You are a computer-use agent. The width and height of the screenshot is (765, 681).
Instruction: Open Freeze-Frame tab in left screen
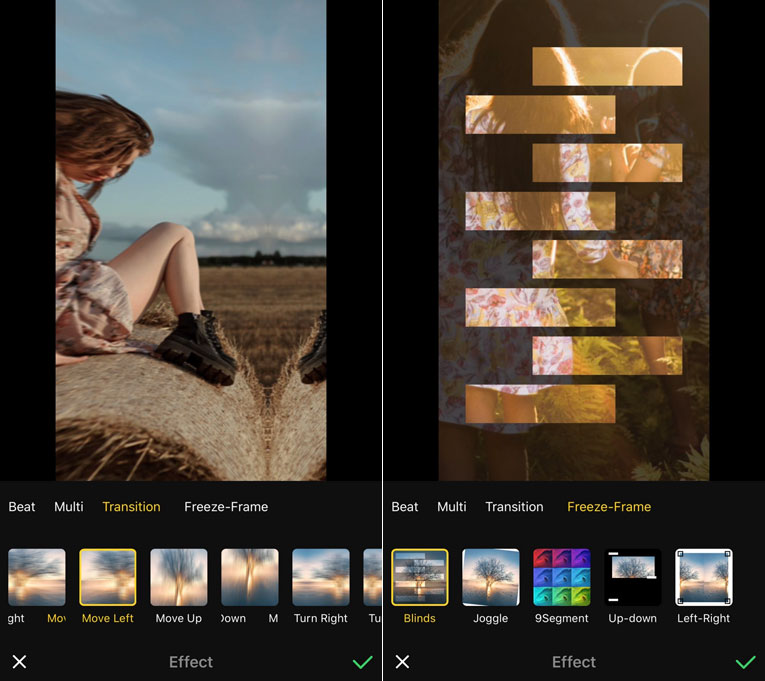click(226, 507)
